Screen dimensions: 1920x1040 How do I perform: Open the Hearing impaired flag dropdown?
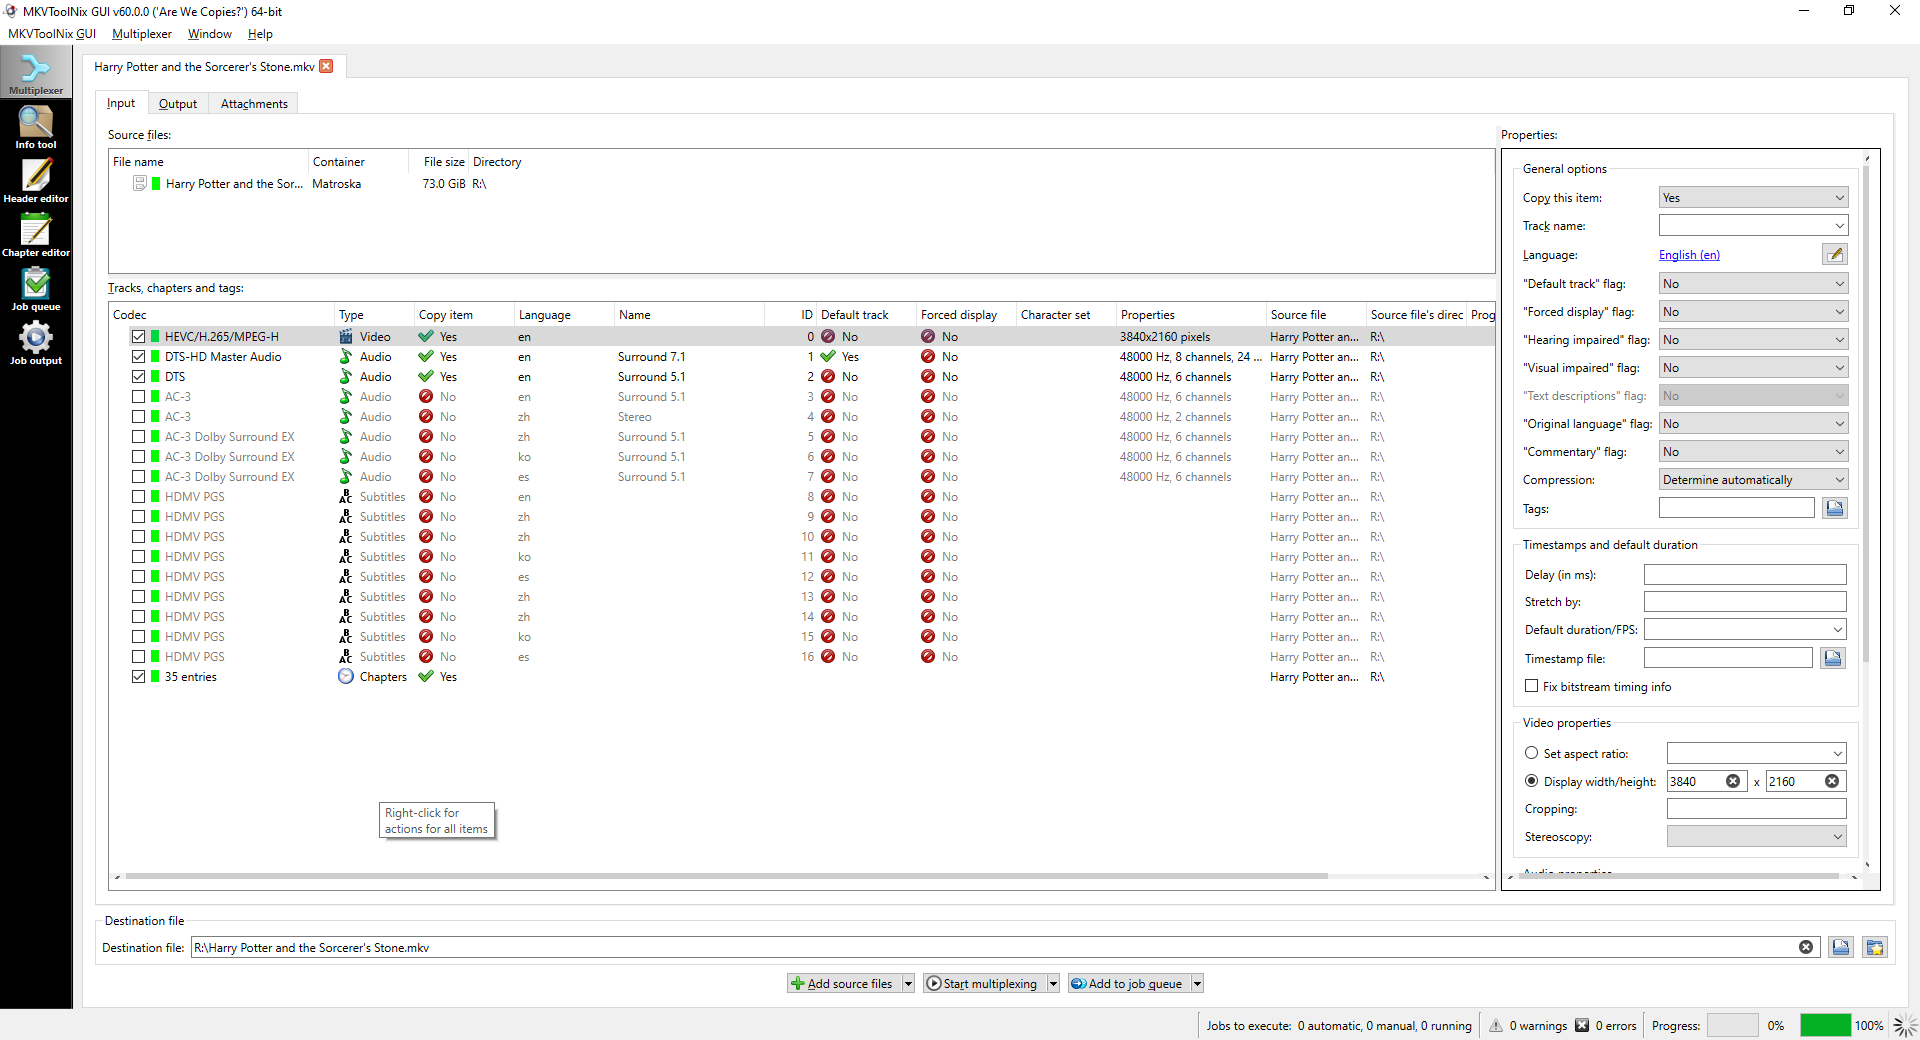click(1753, 340)
